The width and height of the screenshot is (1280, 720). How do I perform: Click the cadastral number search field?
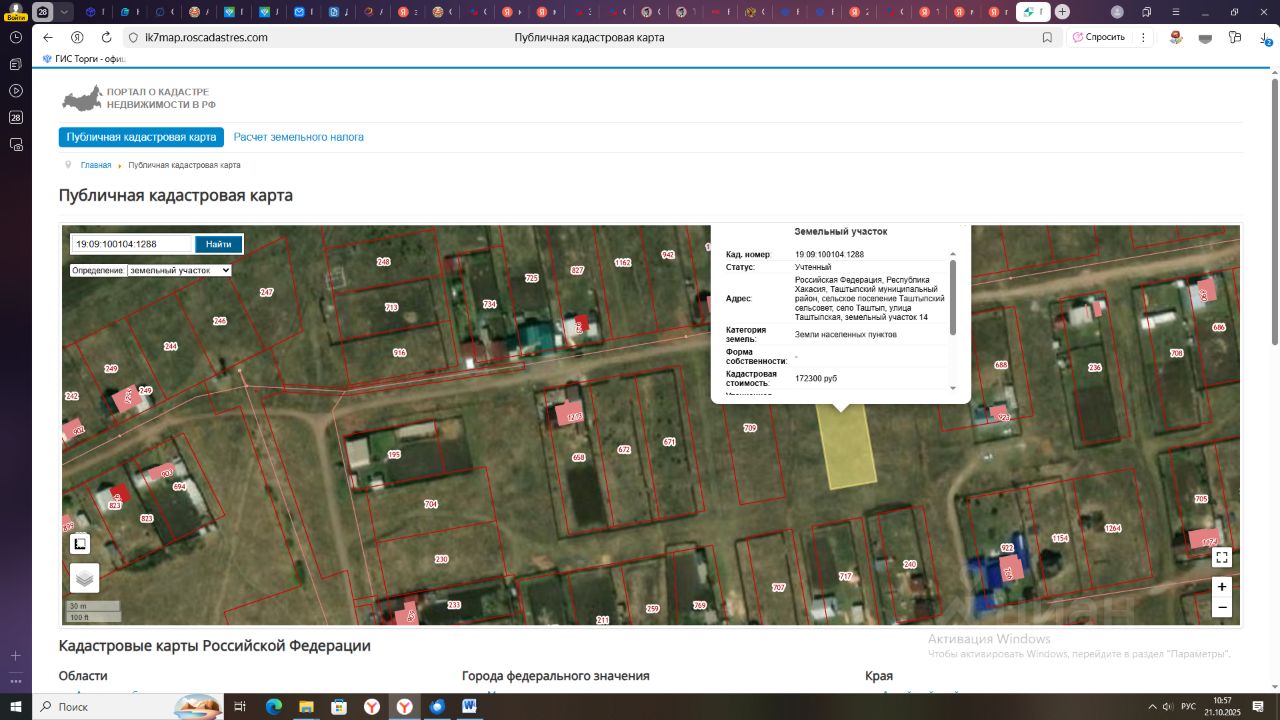[x=131, y=244]
